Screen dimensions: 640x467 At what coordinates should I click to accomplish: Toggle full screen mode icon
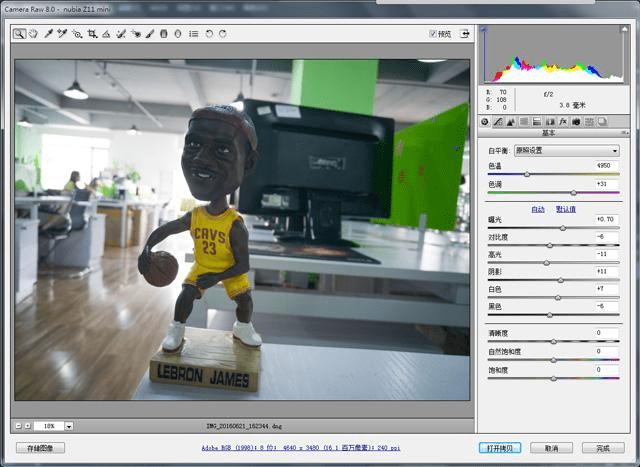(465, 34)
